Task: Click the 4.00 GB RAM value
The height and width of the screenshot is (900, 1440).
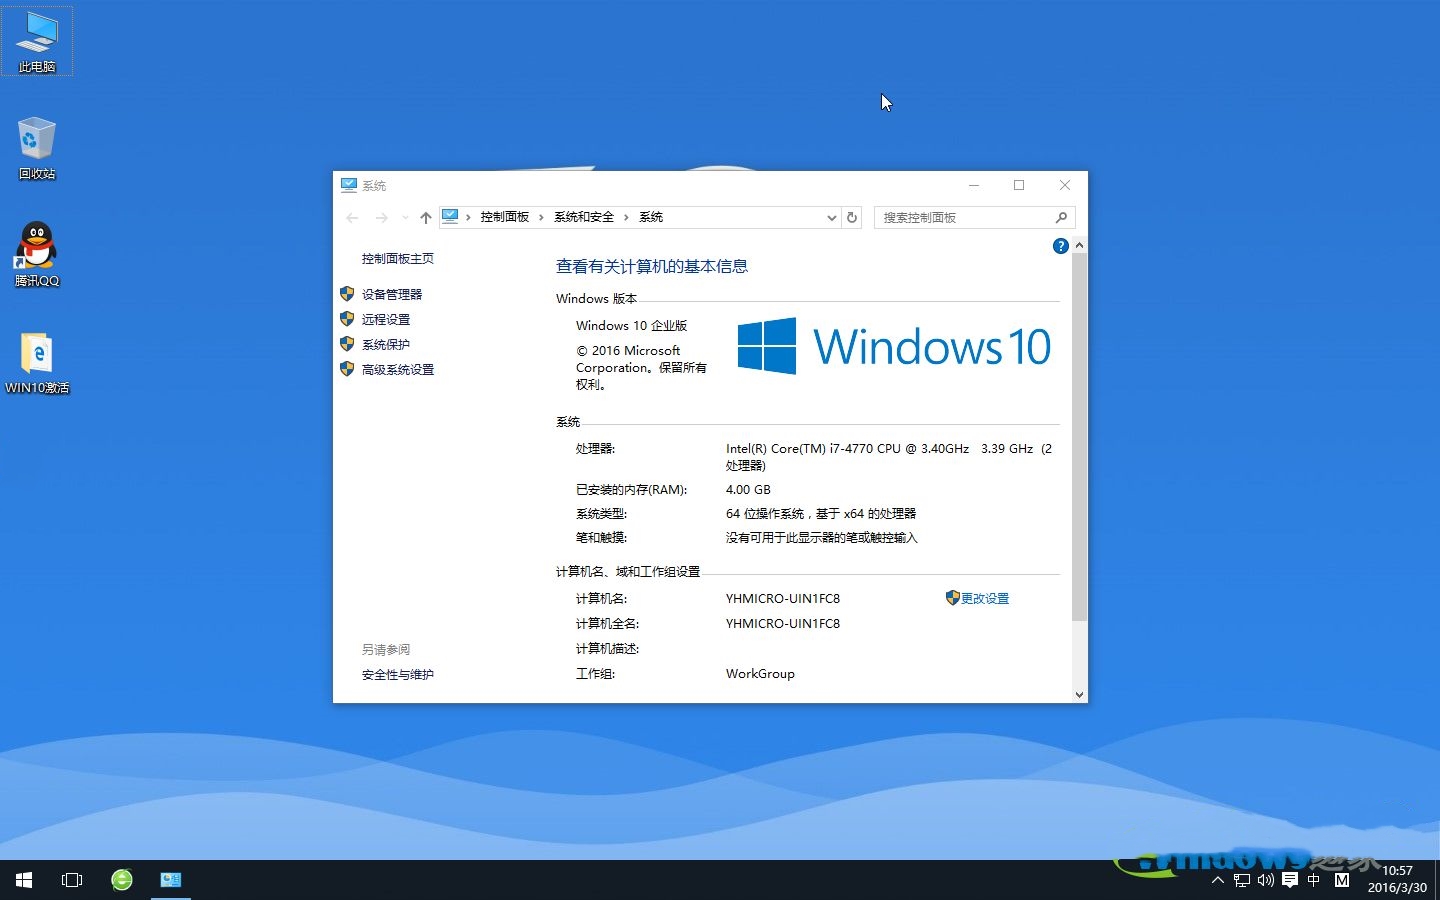Action: click(x=748, y=489)
